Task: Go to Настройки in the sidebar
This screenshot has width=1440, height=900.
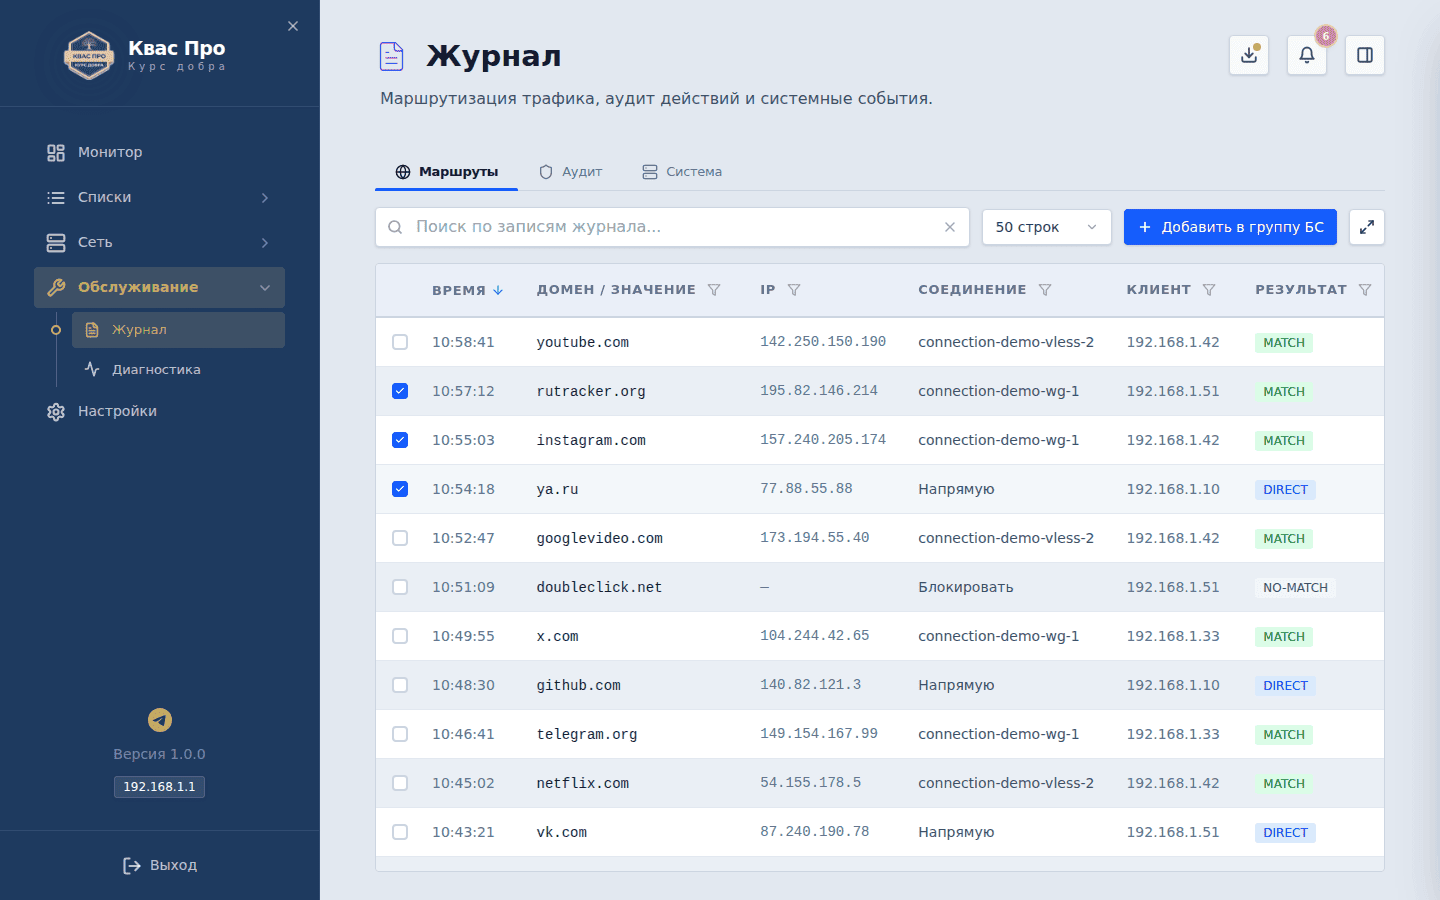Action: (x=160, y=411)
